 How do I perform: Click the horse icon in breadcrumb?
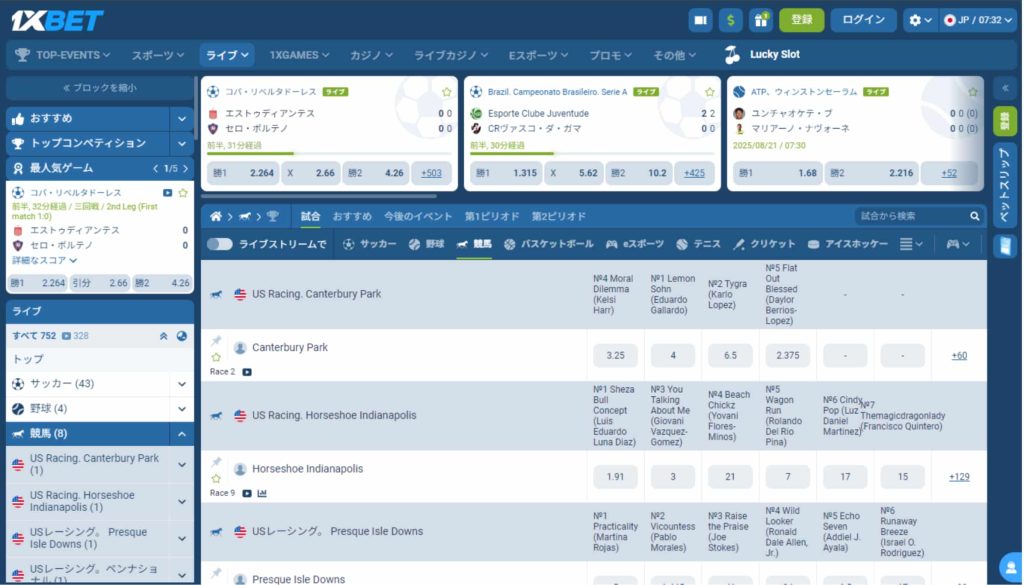(245, 216)
